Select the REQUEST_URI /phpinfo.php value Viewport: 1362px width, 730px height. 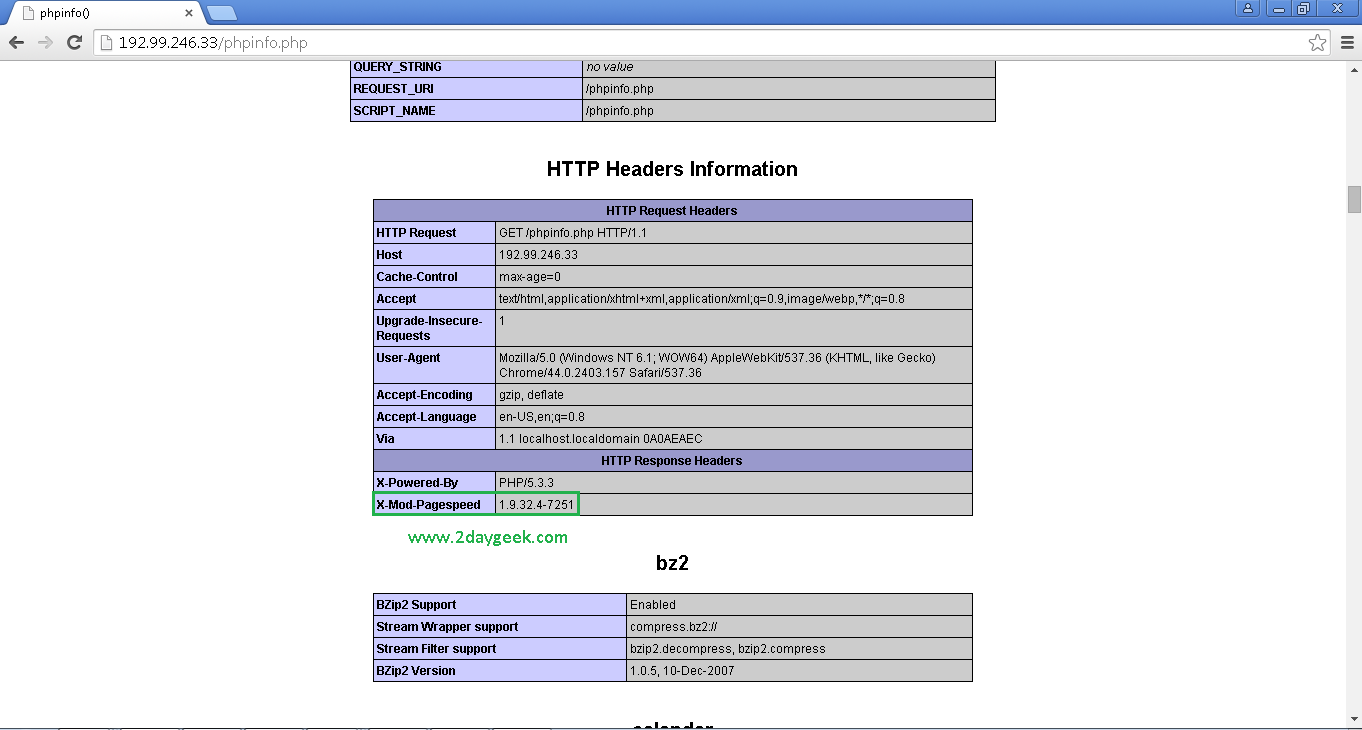tap(620, 89)
